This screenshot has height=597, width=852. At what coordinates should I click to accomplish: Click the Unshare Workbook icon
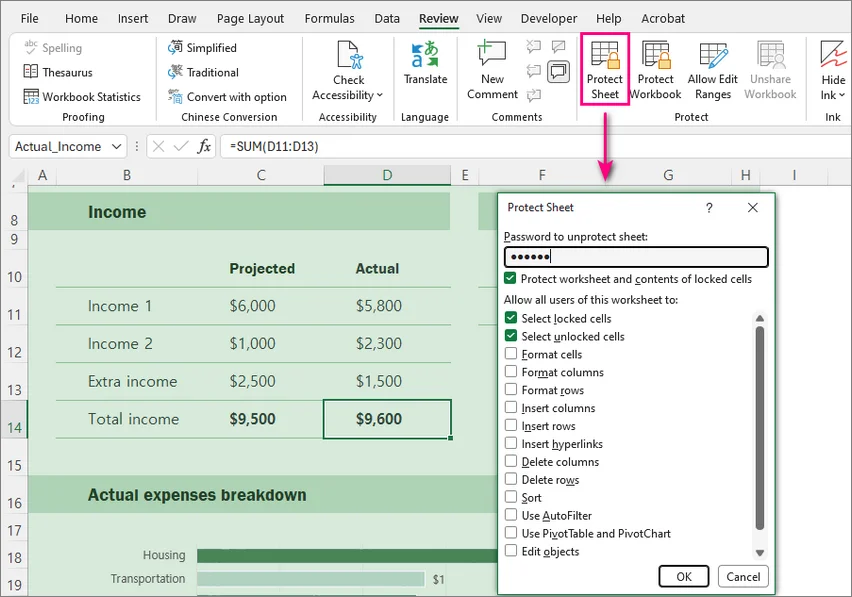770,54
